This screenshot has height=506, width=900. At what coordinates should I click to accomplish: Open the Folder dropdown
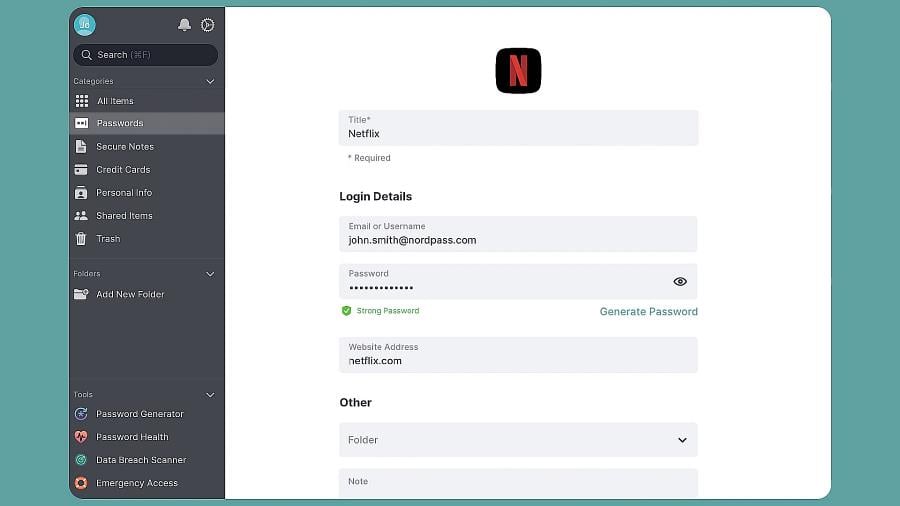tap(518, 440)
